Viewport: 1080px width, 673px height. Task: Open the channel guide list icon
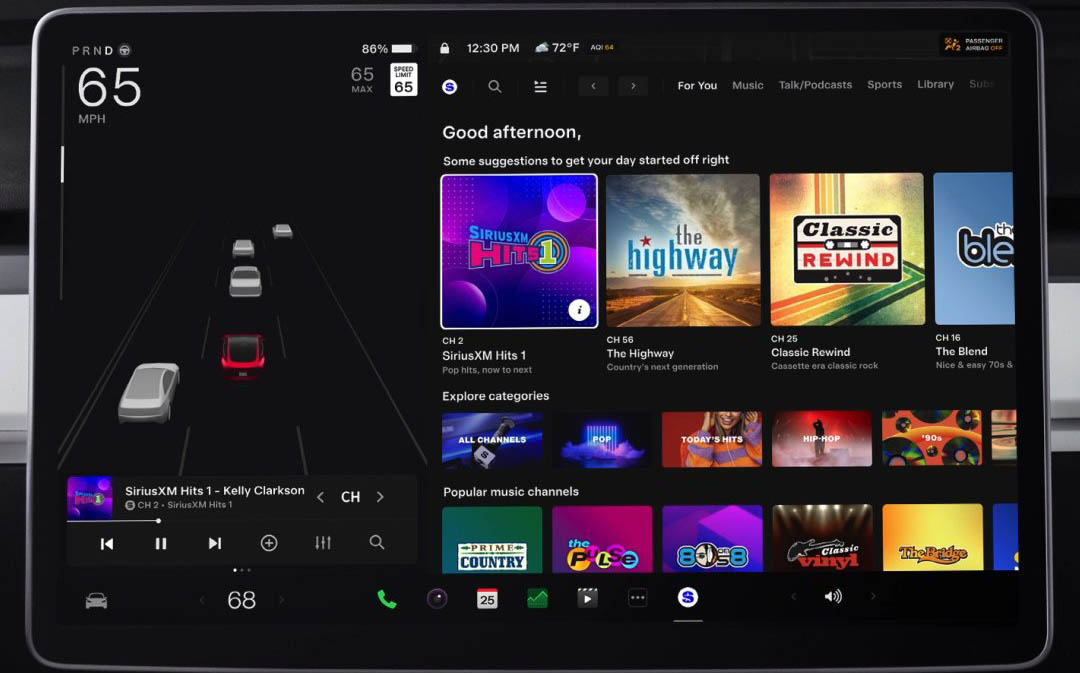pos(540,86)
